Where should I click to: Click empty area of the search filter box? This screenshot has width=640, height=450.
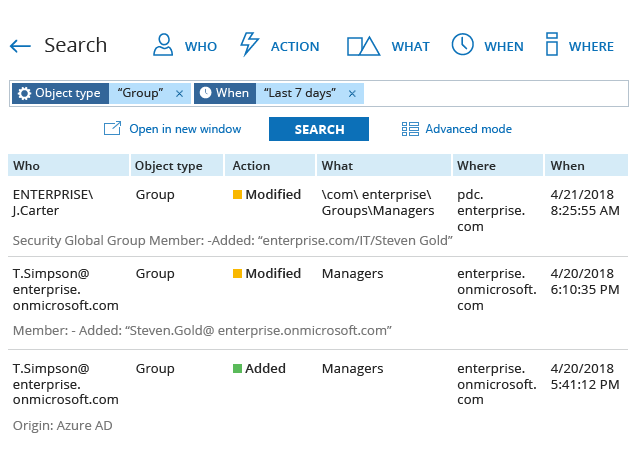click(x=495, y=93)
